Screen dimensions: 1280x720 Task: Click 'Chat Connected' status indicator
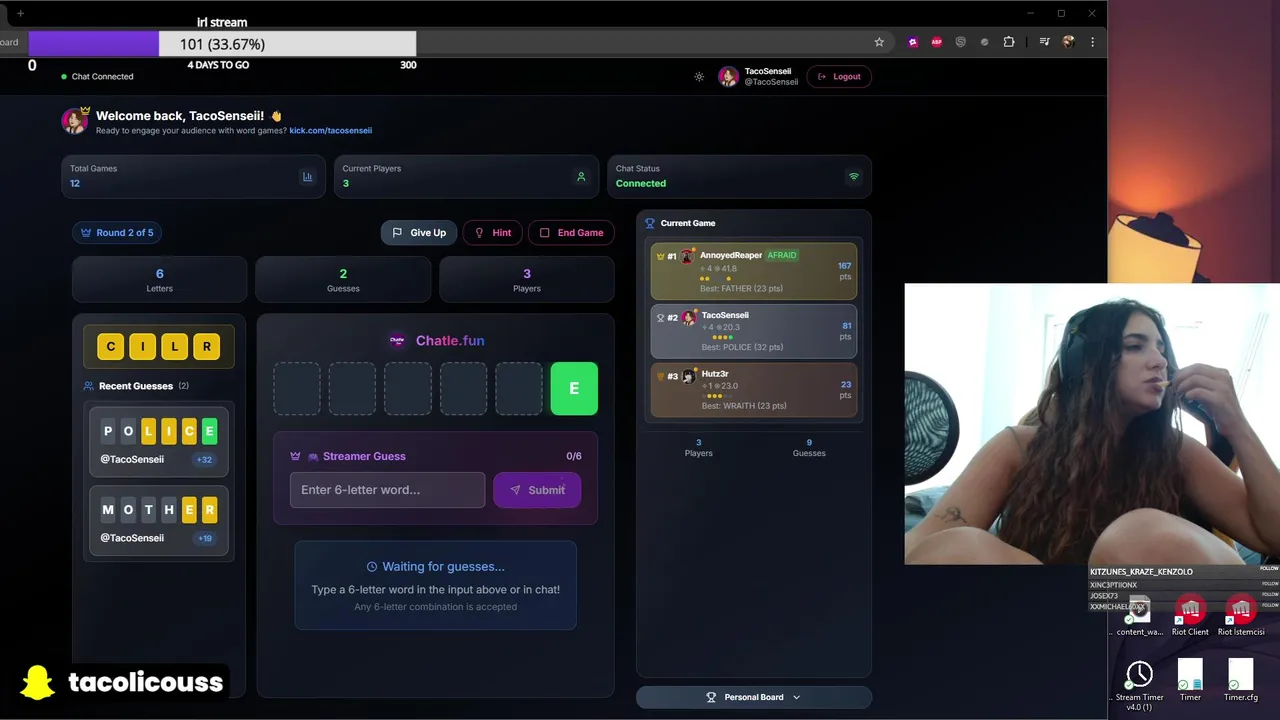pos(97,77)
